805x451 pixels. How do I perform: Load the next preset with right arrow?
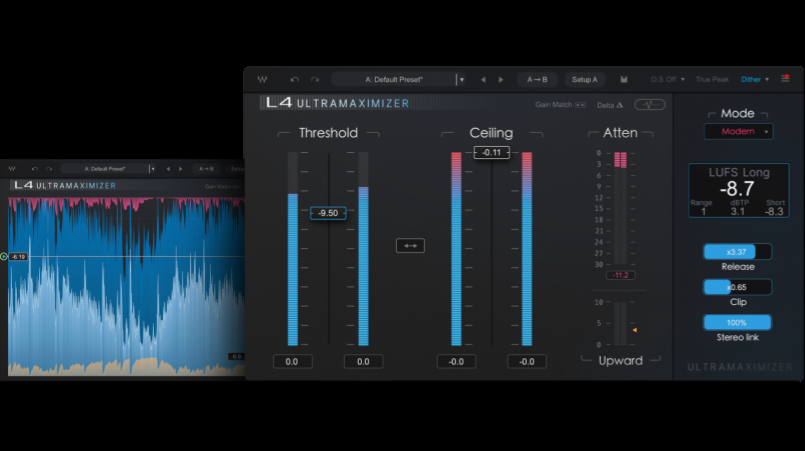(501, 79)
